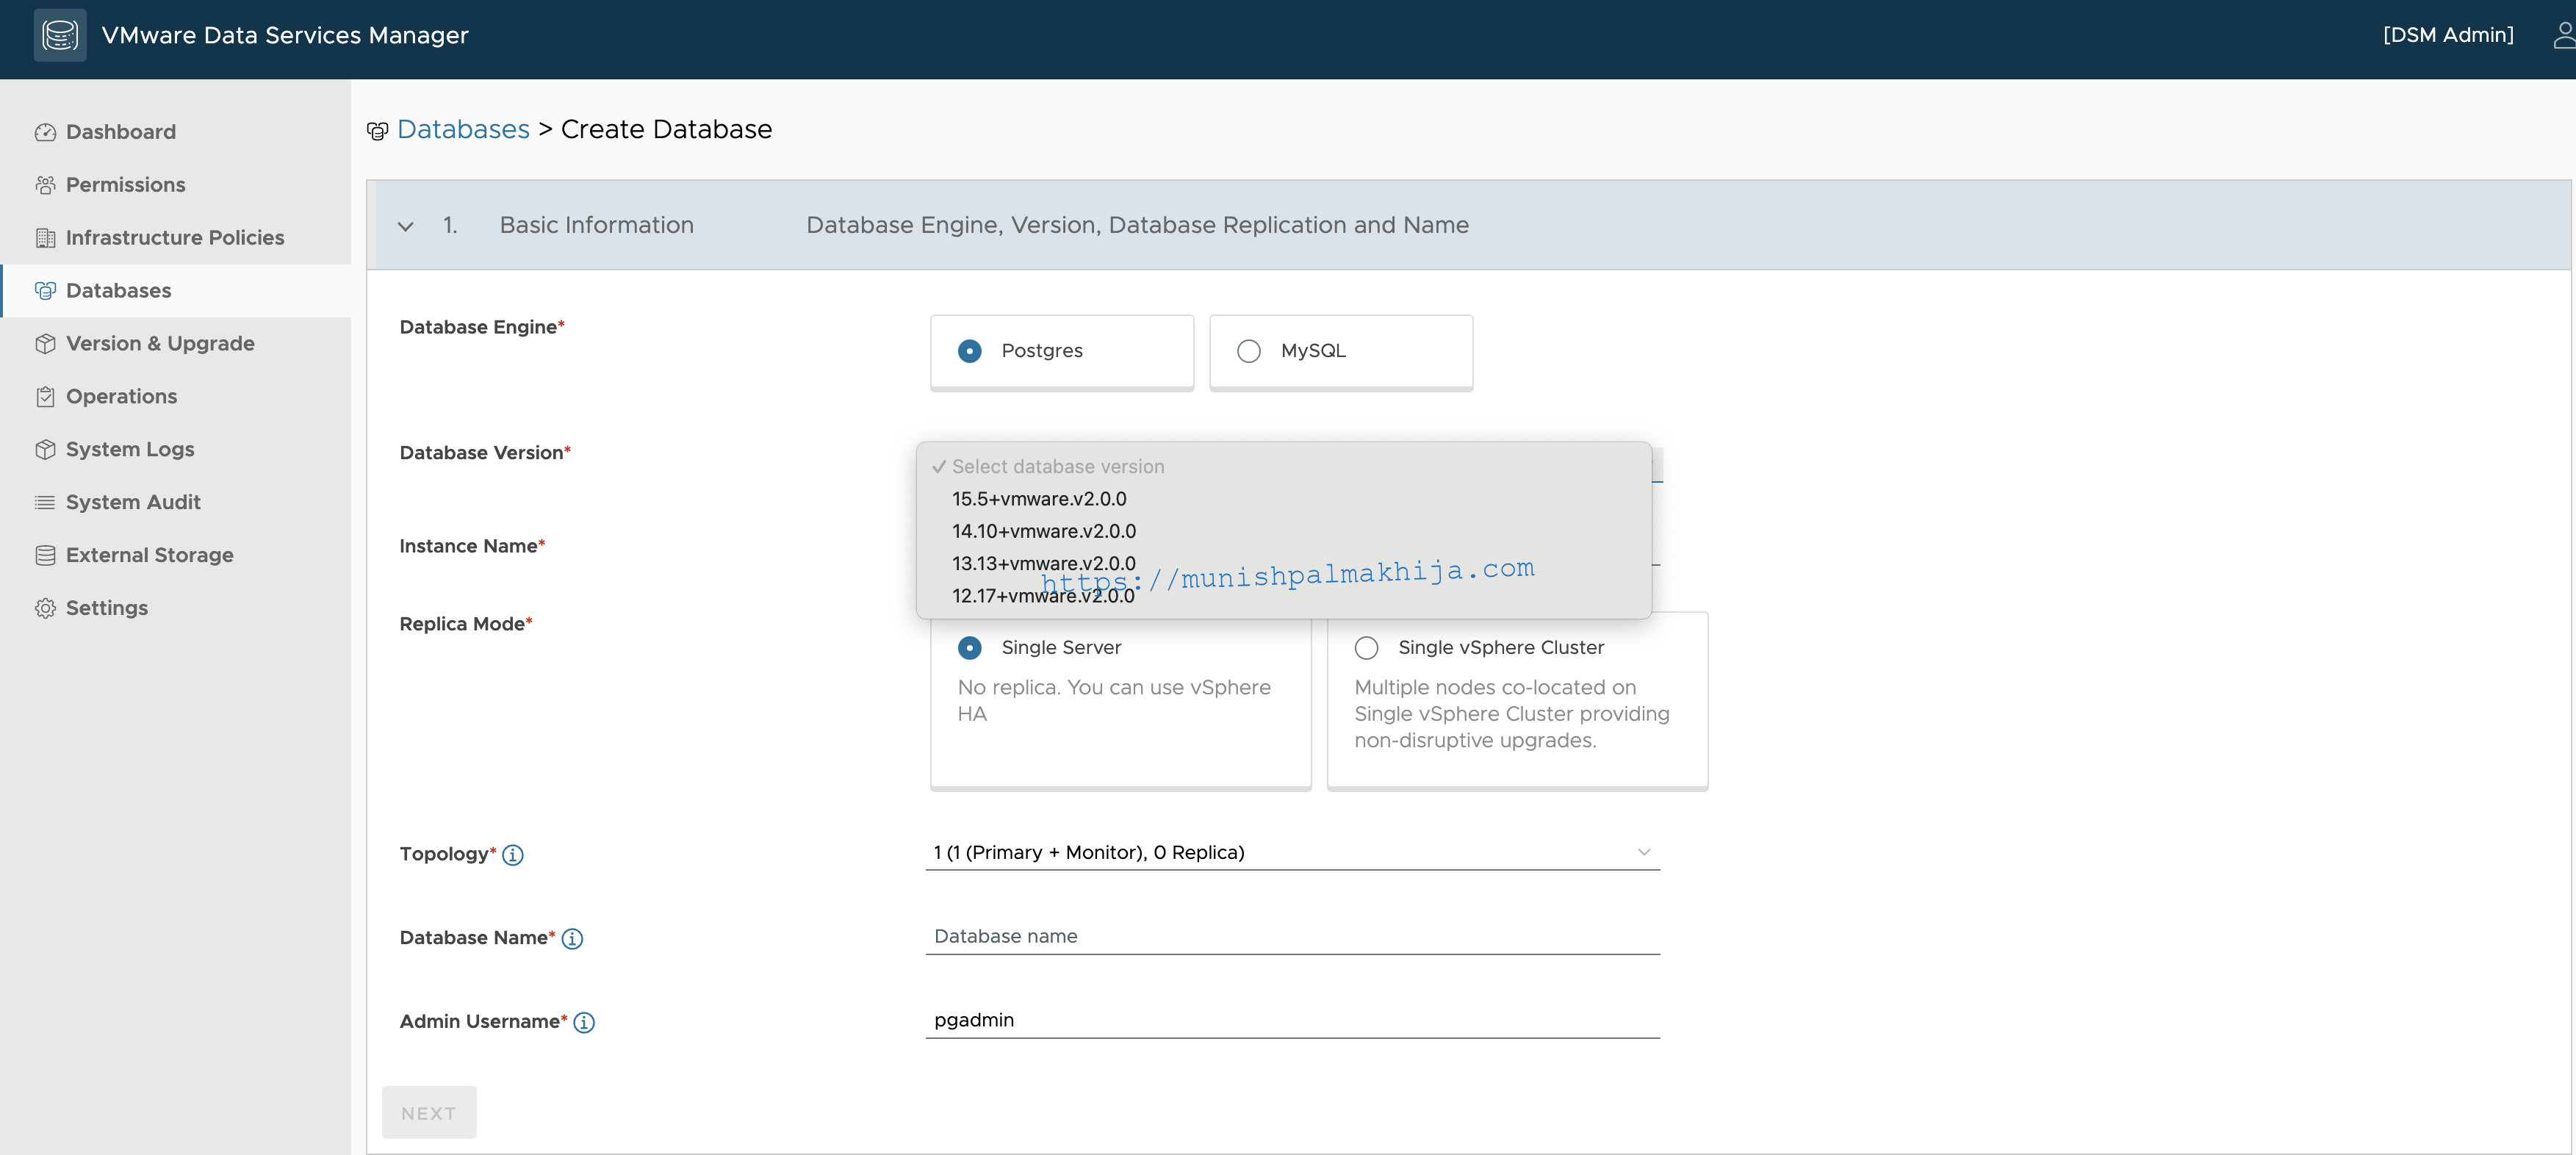This screenshot has width=2576, height=1155.
Task: Select the MySQL database engine
Action: [x=1341, y=351]
